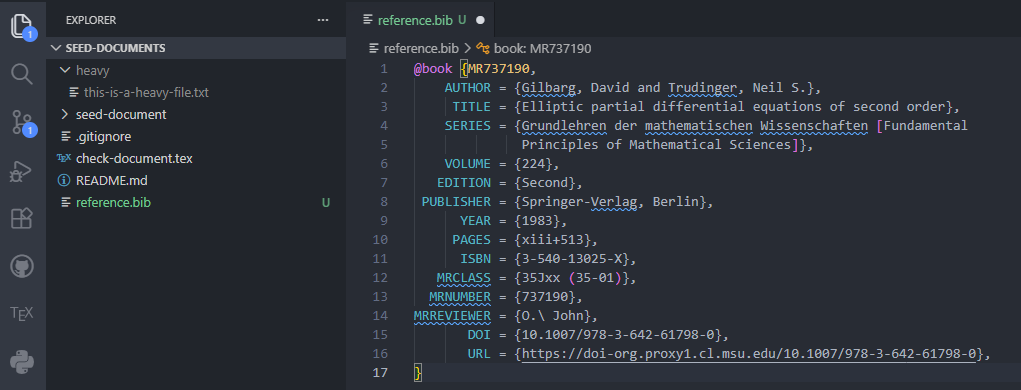Click the EDITION field name

point(464,183)
